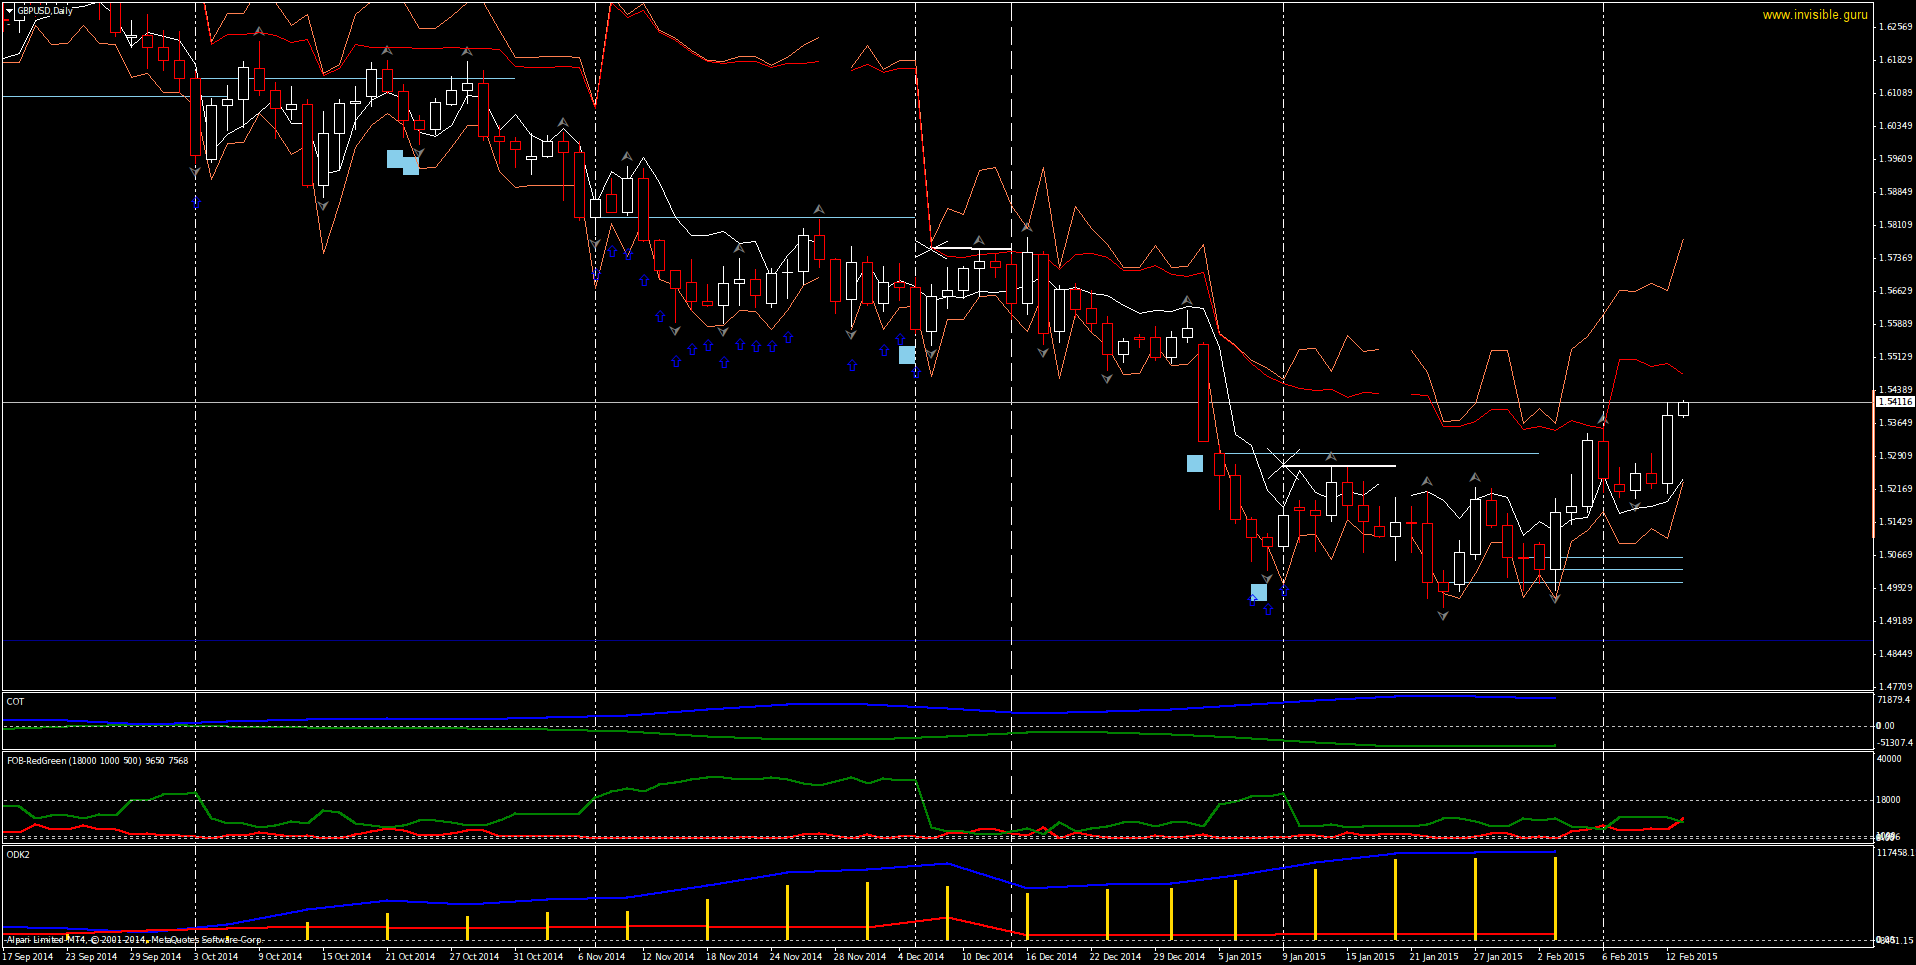The height and width of the screenshot is (965, 1916).
Task: Click the 21 Jan 2015 date label
Action: (x=1433, y=957)
